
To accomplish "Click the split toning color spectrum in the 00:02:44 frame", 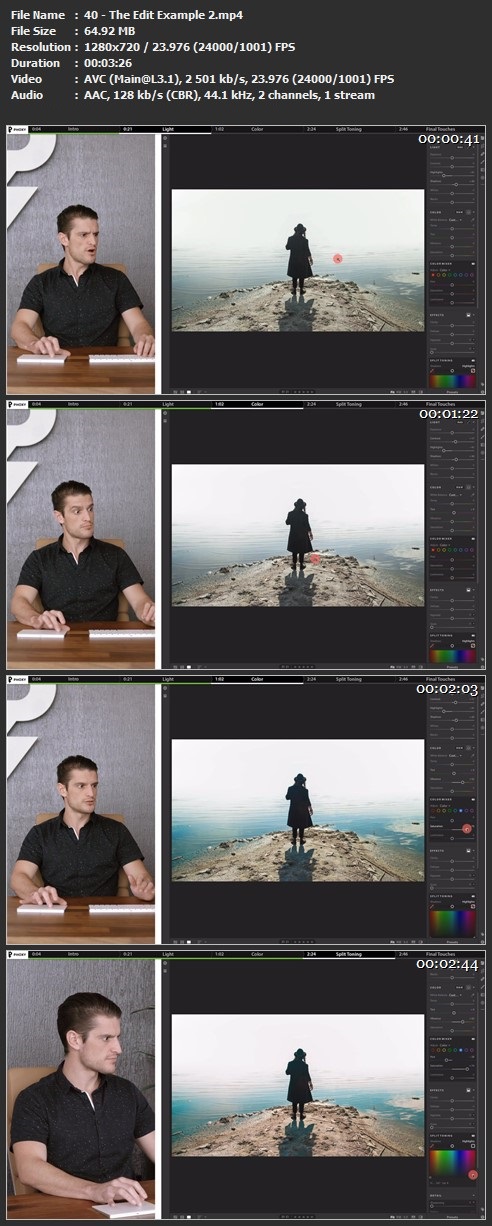I will (452, 1163).
